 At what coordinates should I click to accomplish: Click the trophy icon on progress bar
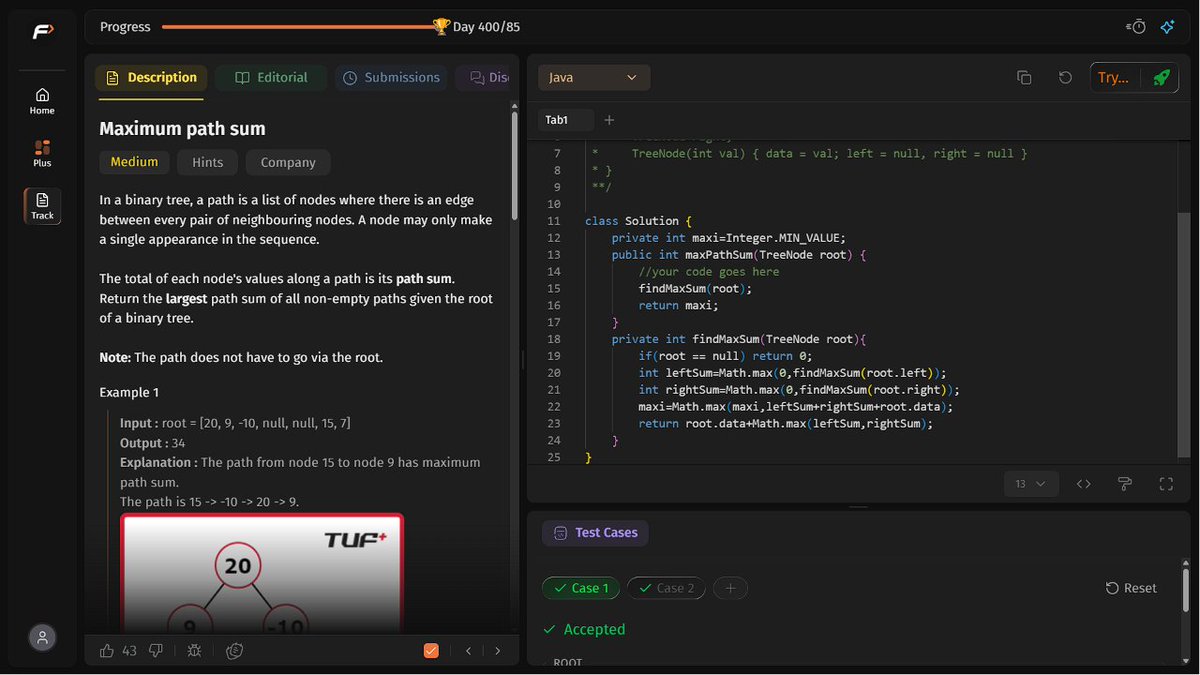441,26
